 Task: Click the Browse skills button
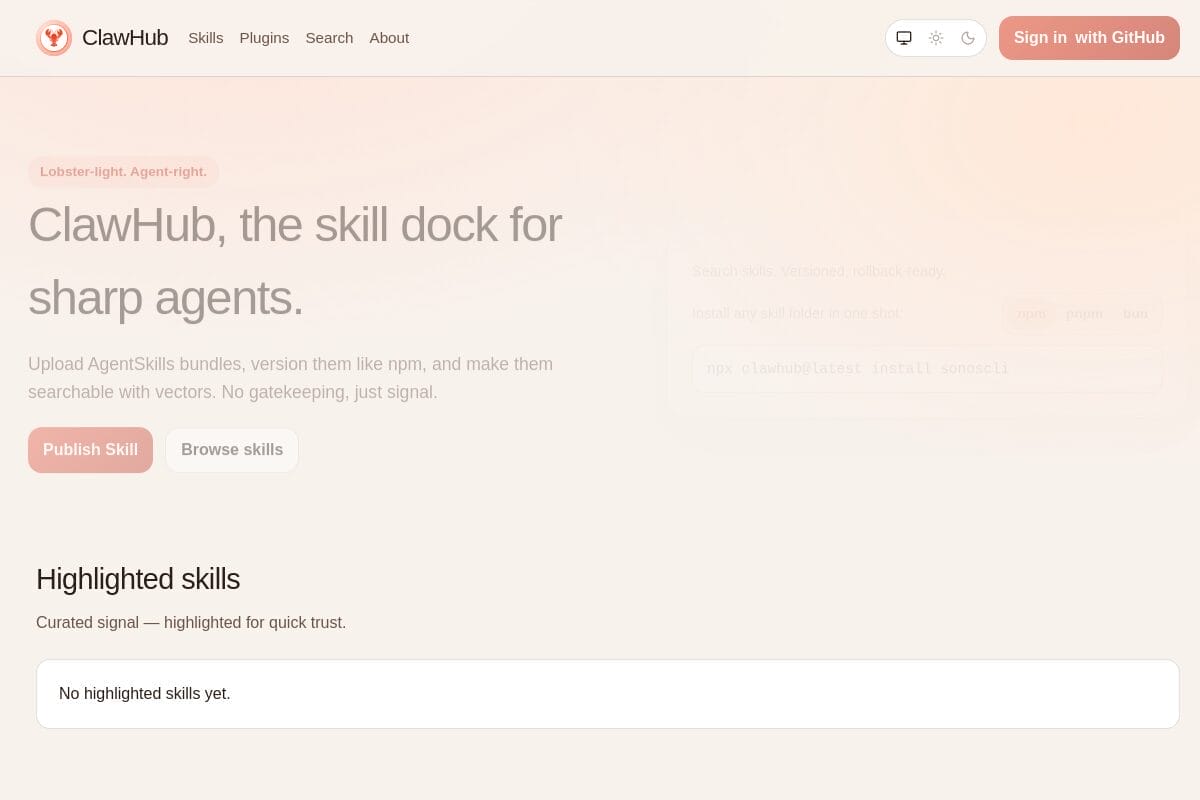tap(232, 449)
